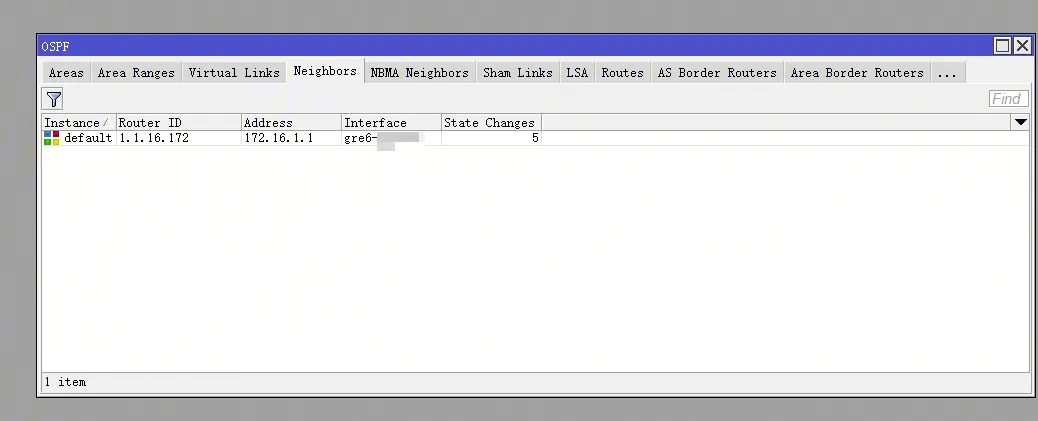
Task: View the Routes tab
Action: [622, 73]
